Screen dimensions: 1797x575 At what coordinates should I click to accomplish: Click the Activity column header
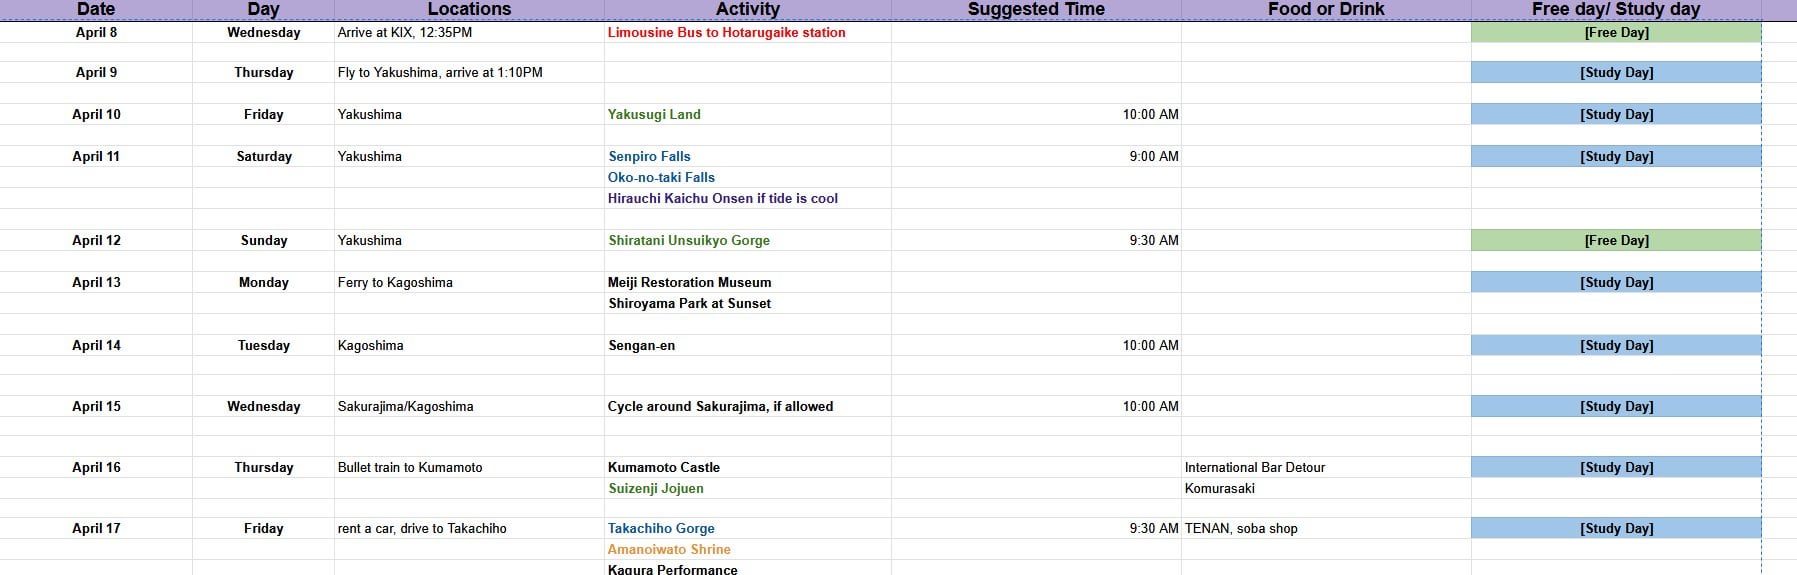click(x=747, y=9)
